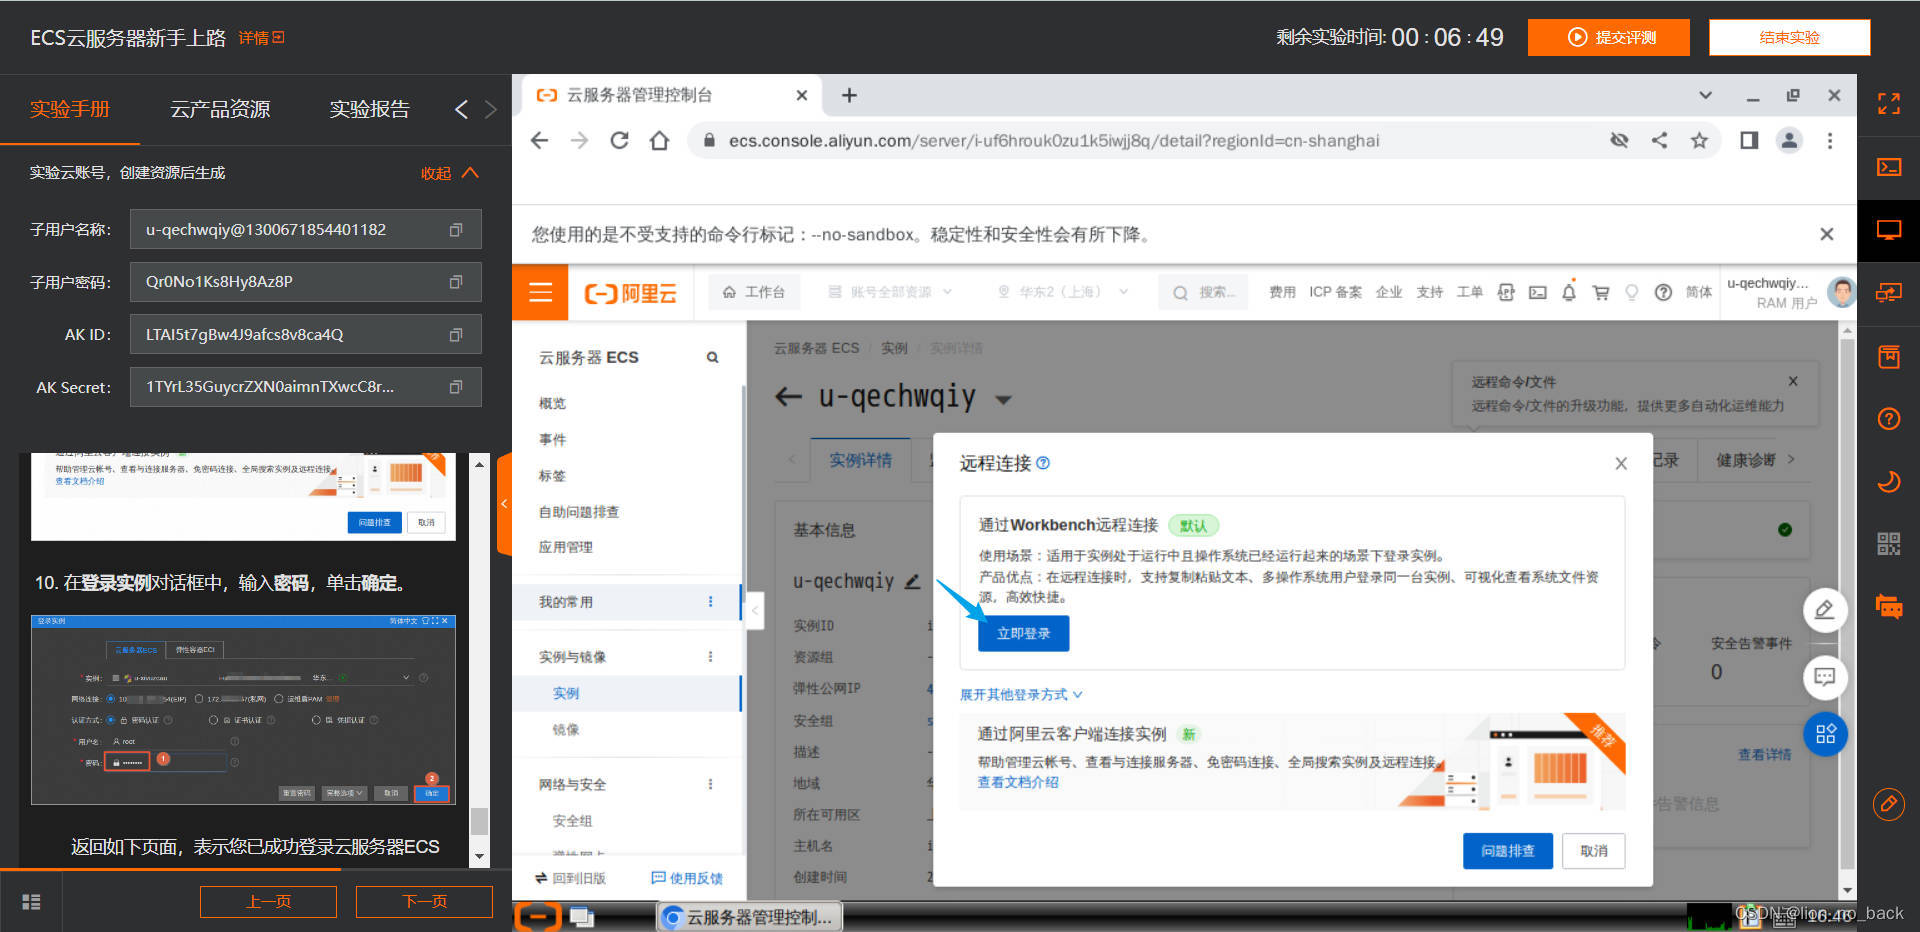Image resolution: width=1920 pixels, height=932 pixels.
Task: Switch to the 云产品资源 tab
Action: [x=220, y=109]
